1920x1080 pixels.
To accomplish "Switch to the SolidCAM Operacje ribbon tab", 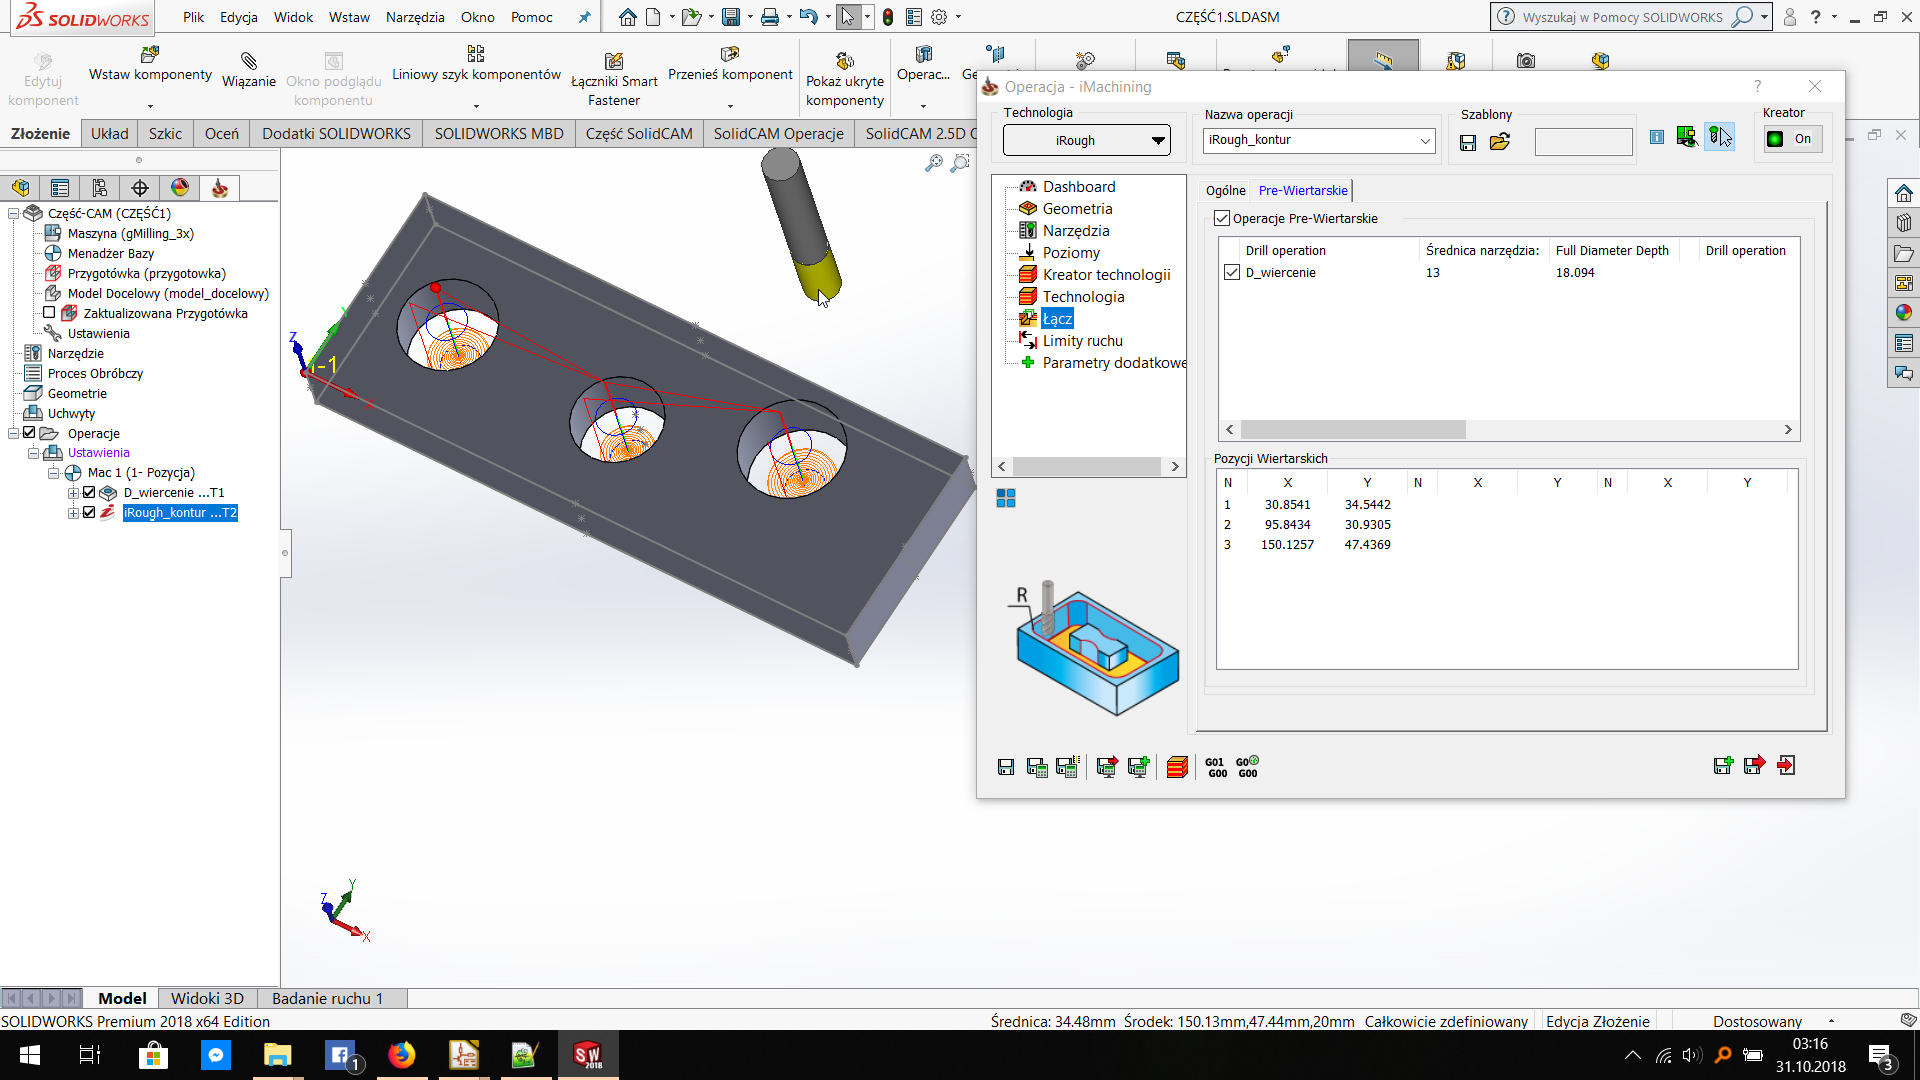I will coord(778,134).
